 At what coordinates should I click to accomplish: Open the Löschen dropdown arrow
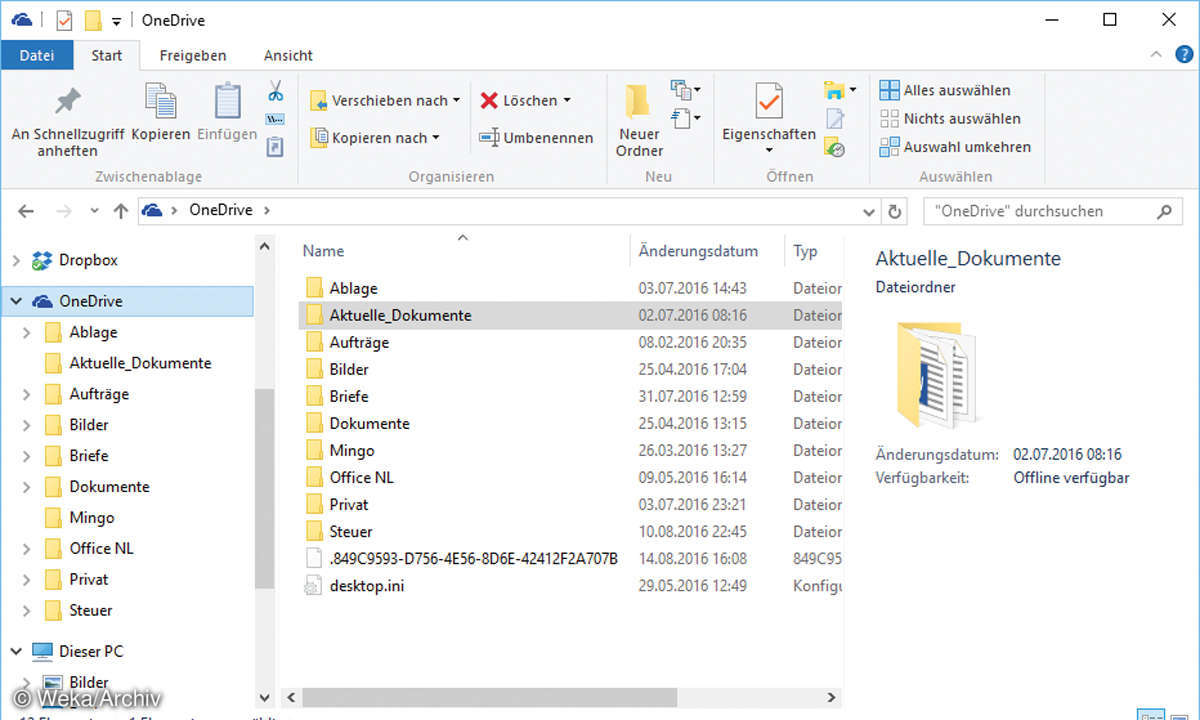[567, 100]
